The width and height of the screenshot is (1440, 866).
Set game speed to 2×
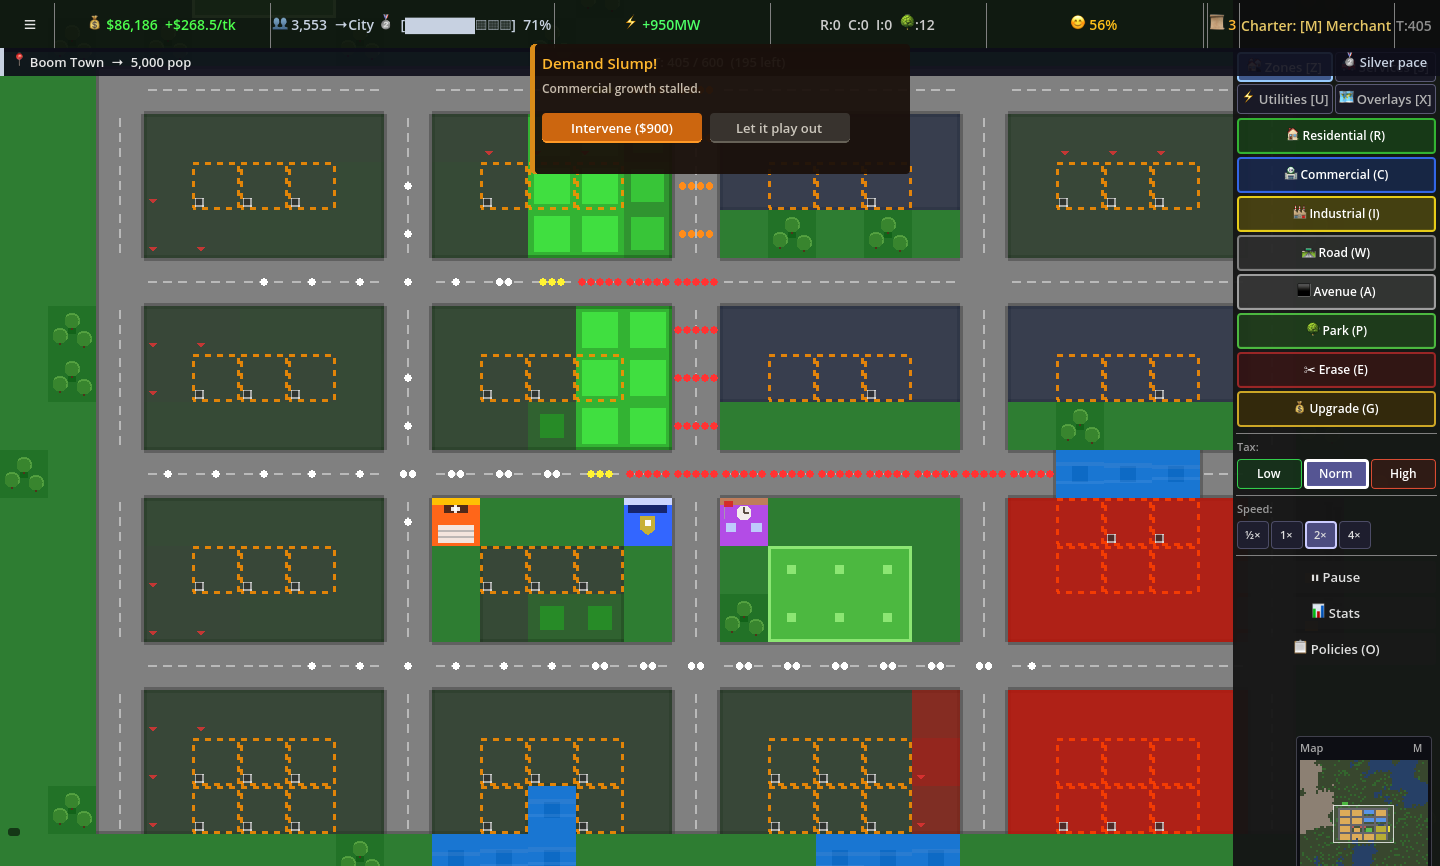1321,535
